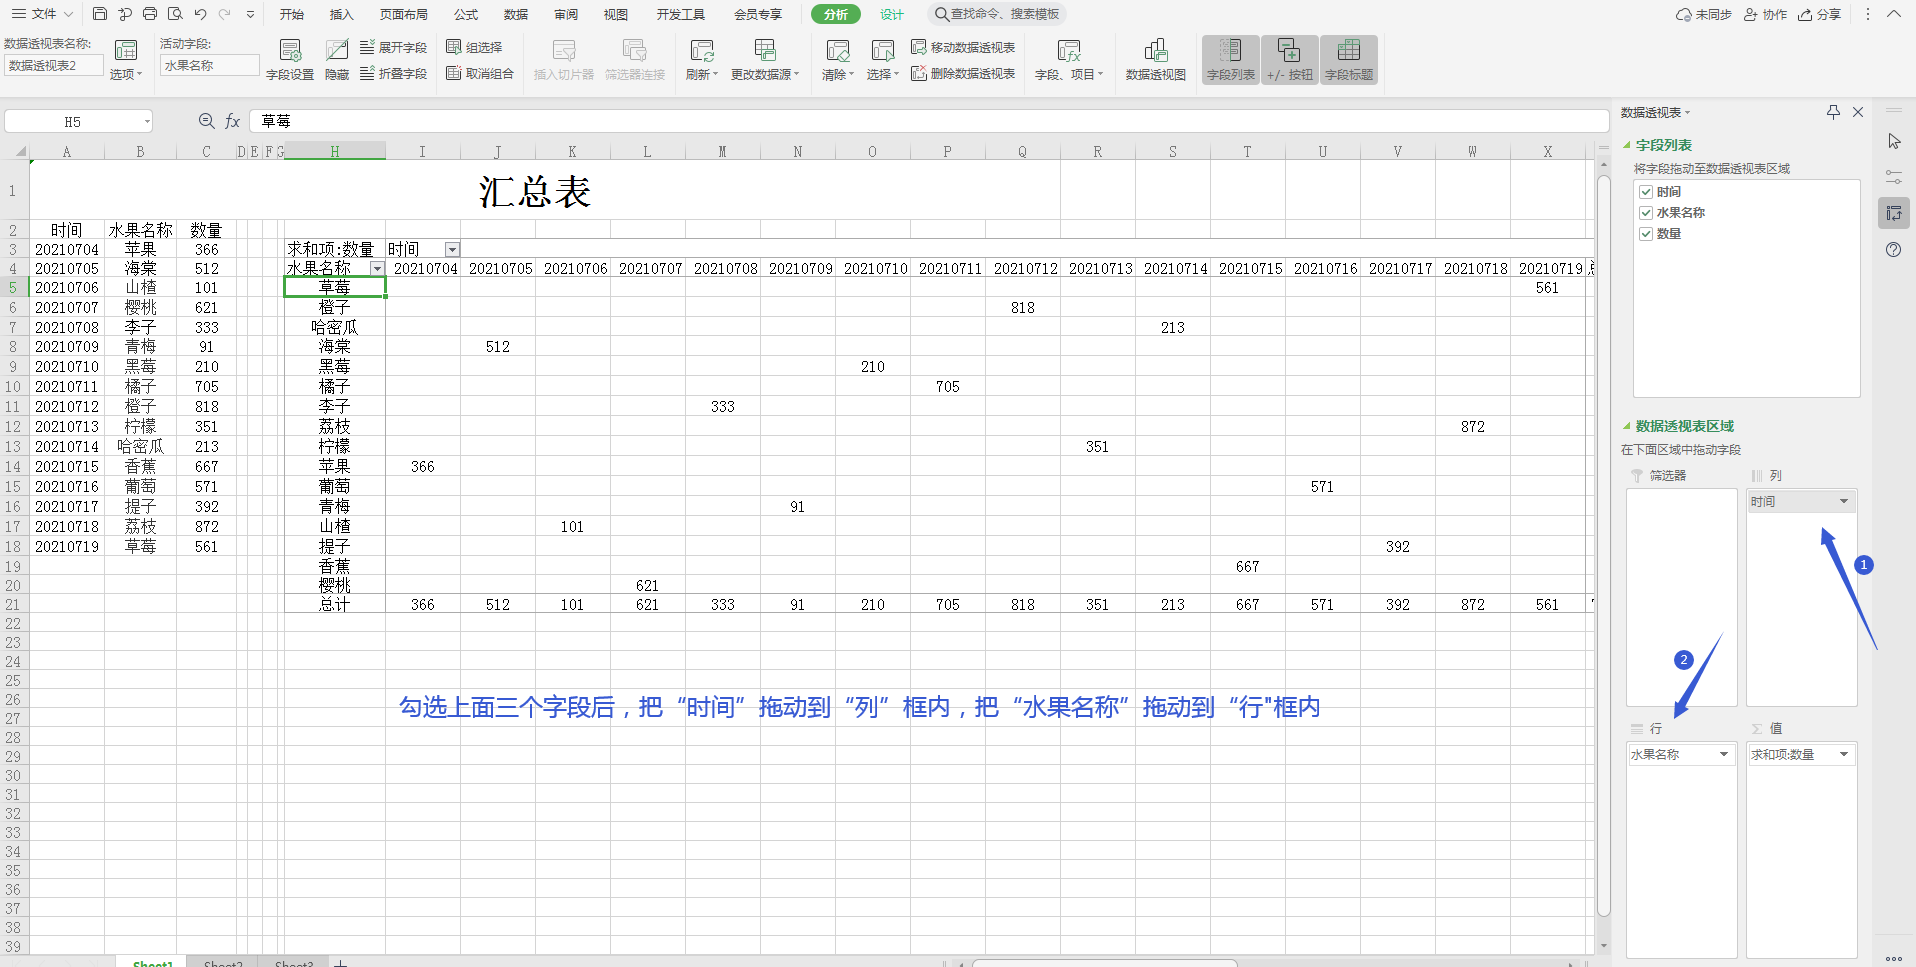Toggle Field Headers (字段标题) display
The image size is (1916, 967).
click(x=1349, y=60)
